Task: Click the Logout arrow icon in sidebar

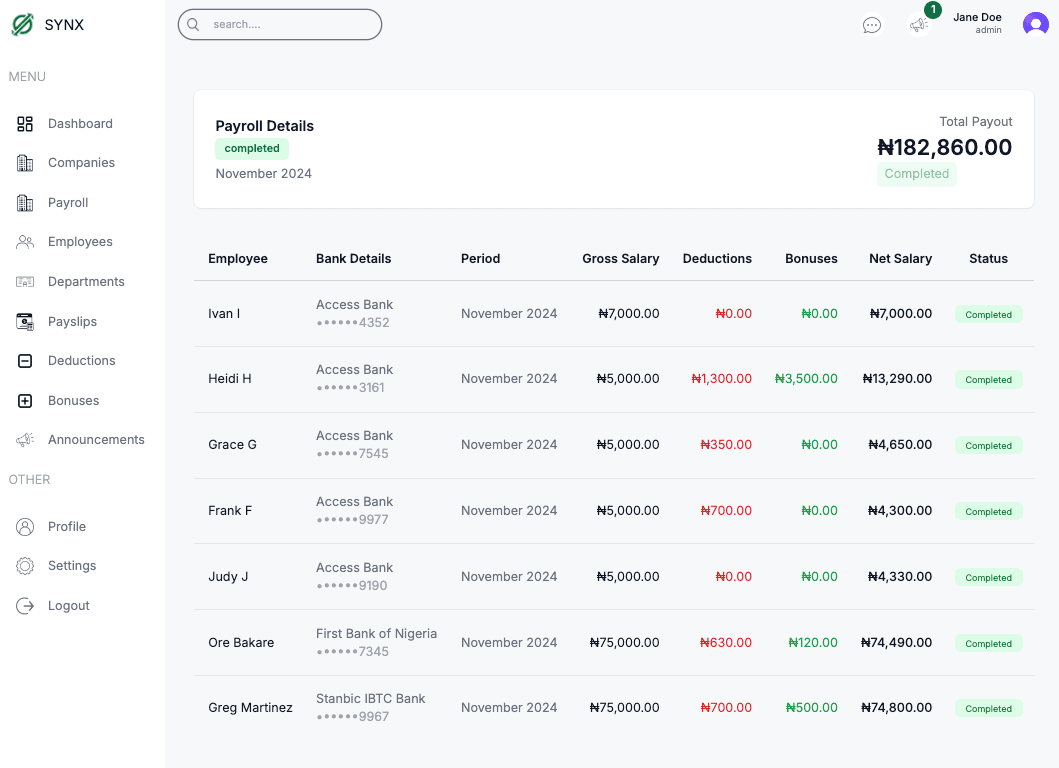Action: click(x=25, y=606)
